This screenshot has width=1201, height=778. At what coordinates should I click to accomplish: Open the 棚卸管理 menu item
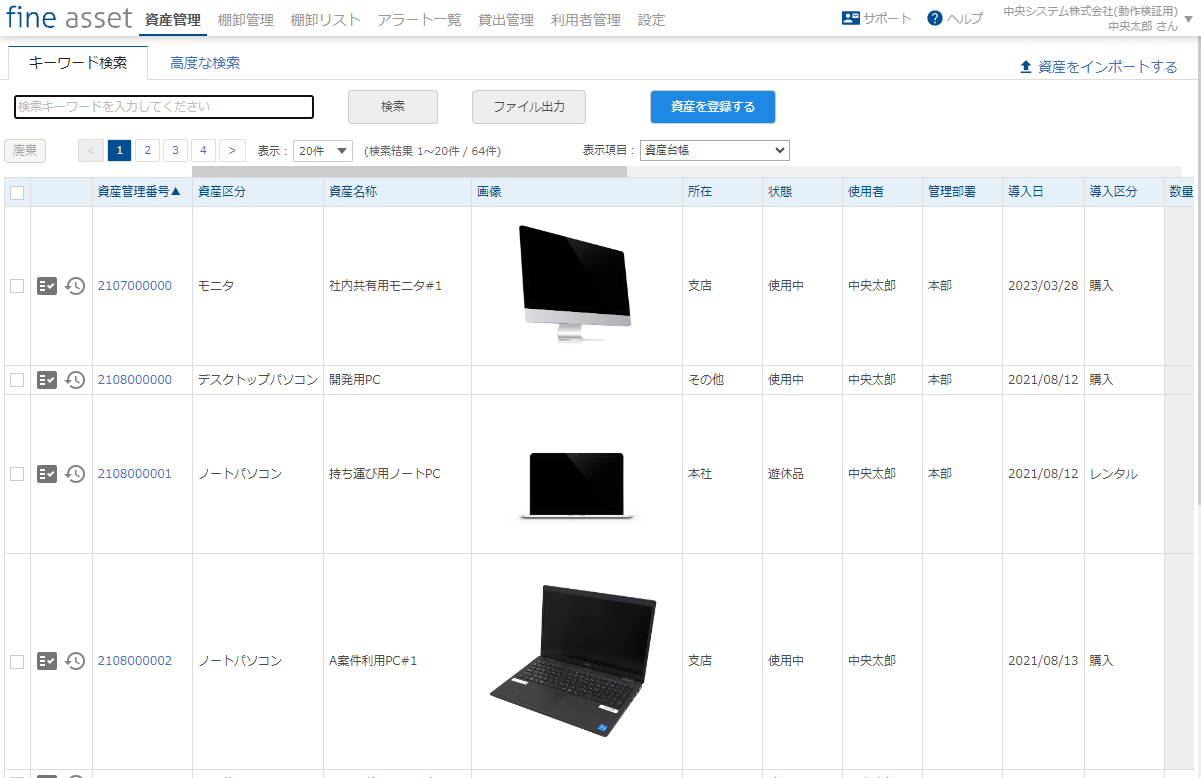pos(246,18)
